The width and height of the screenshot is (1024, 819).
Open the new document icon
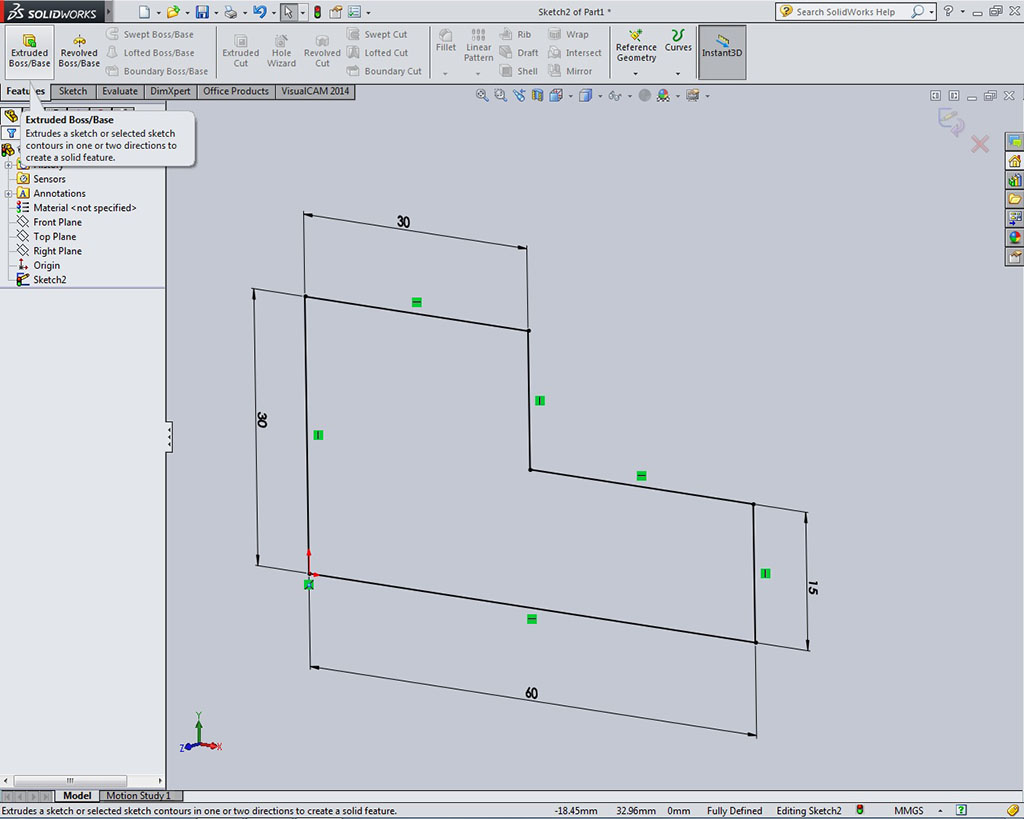(x=144, y=12)
